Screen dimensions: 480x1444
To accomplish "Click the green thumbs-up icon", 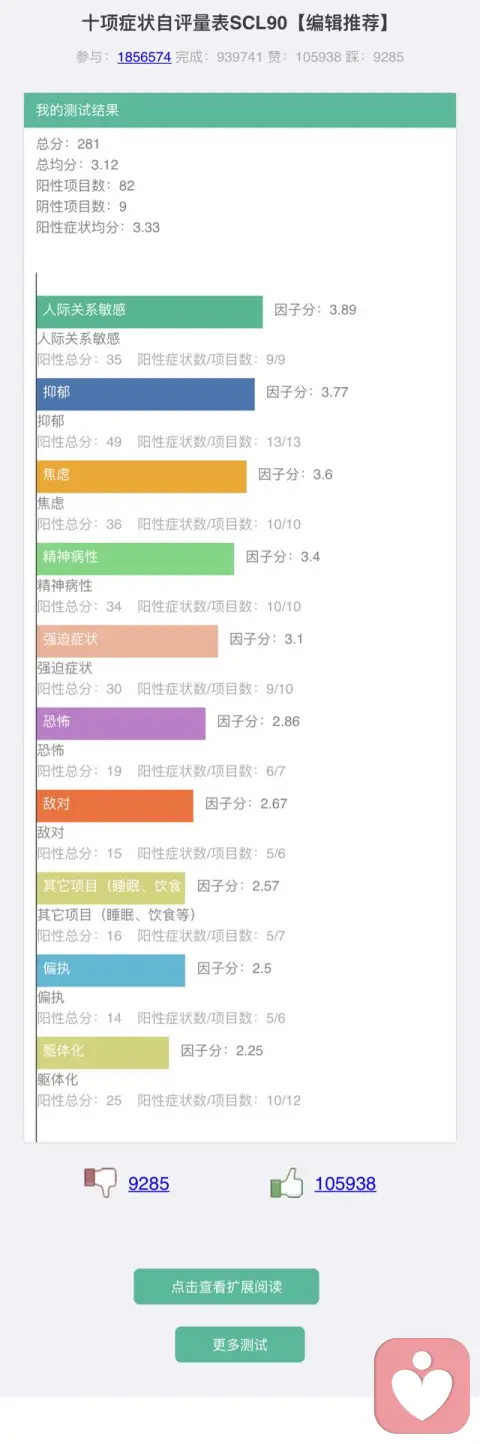I will pyautogui.click(x=287, y=1184).
